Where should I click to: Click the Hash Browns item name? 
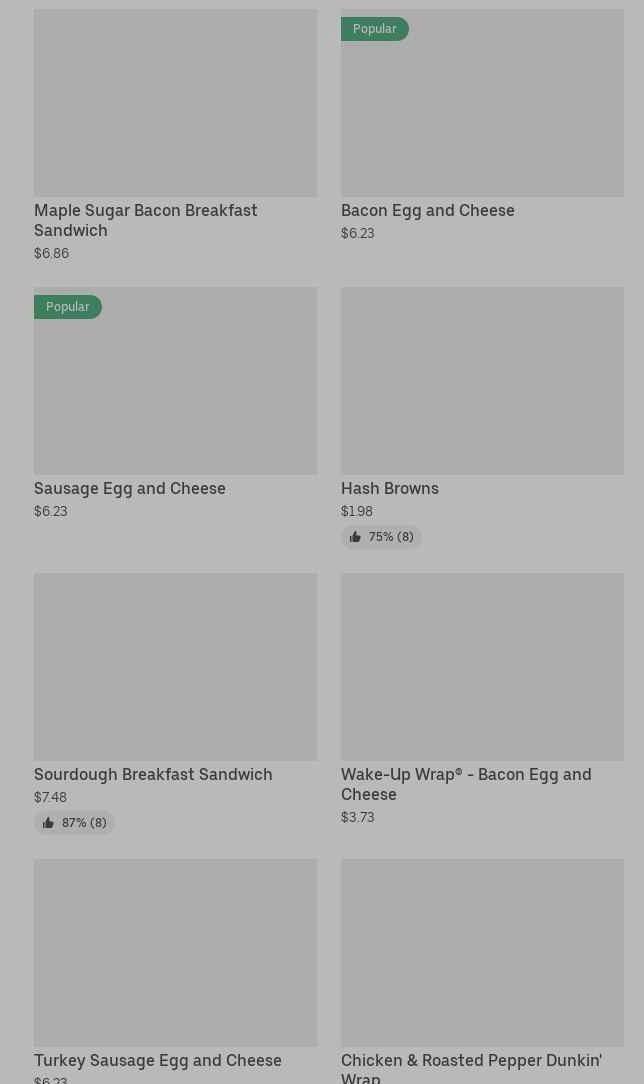(389, 488)
